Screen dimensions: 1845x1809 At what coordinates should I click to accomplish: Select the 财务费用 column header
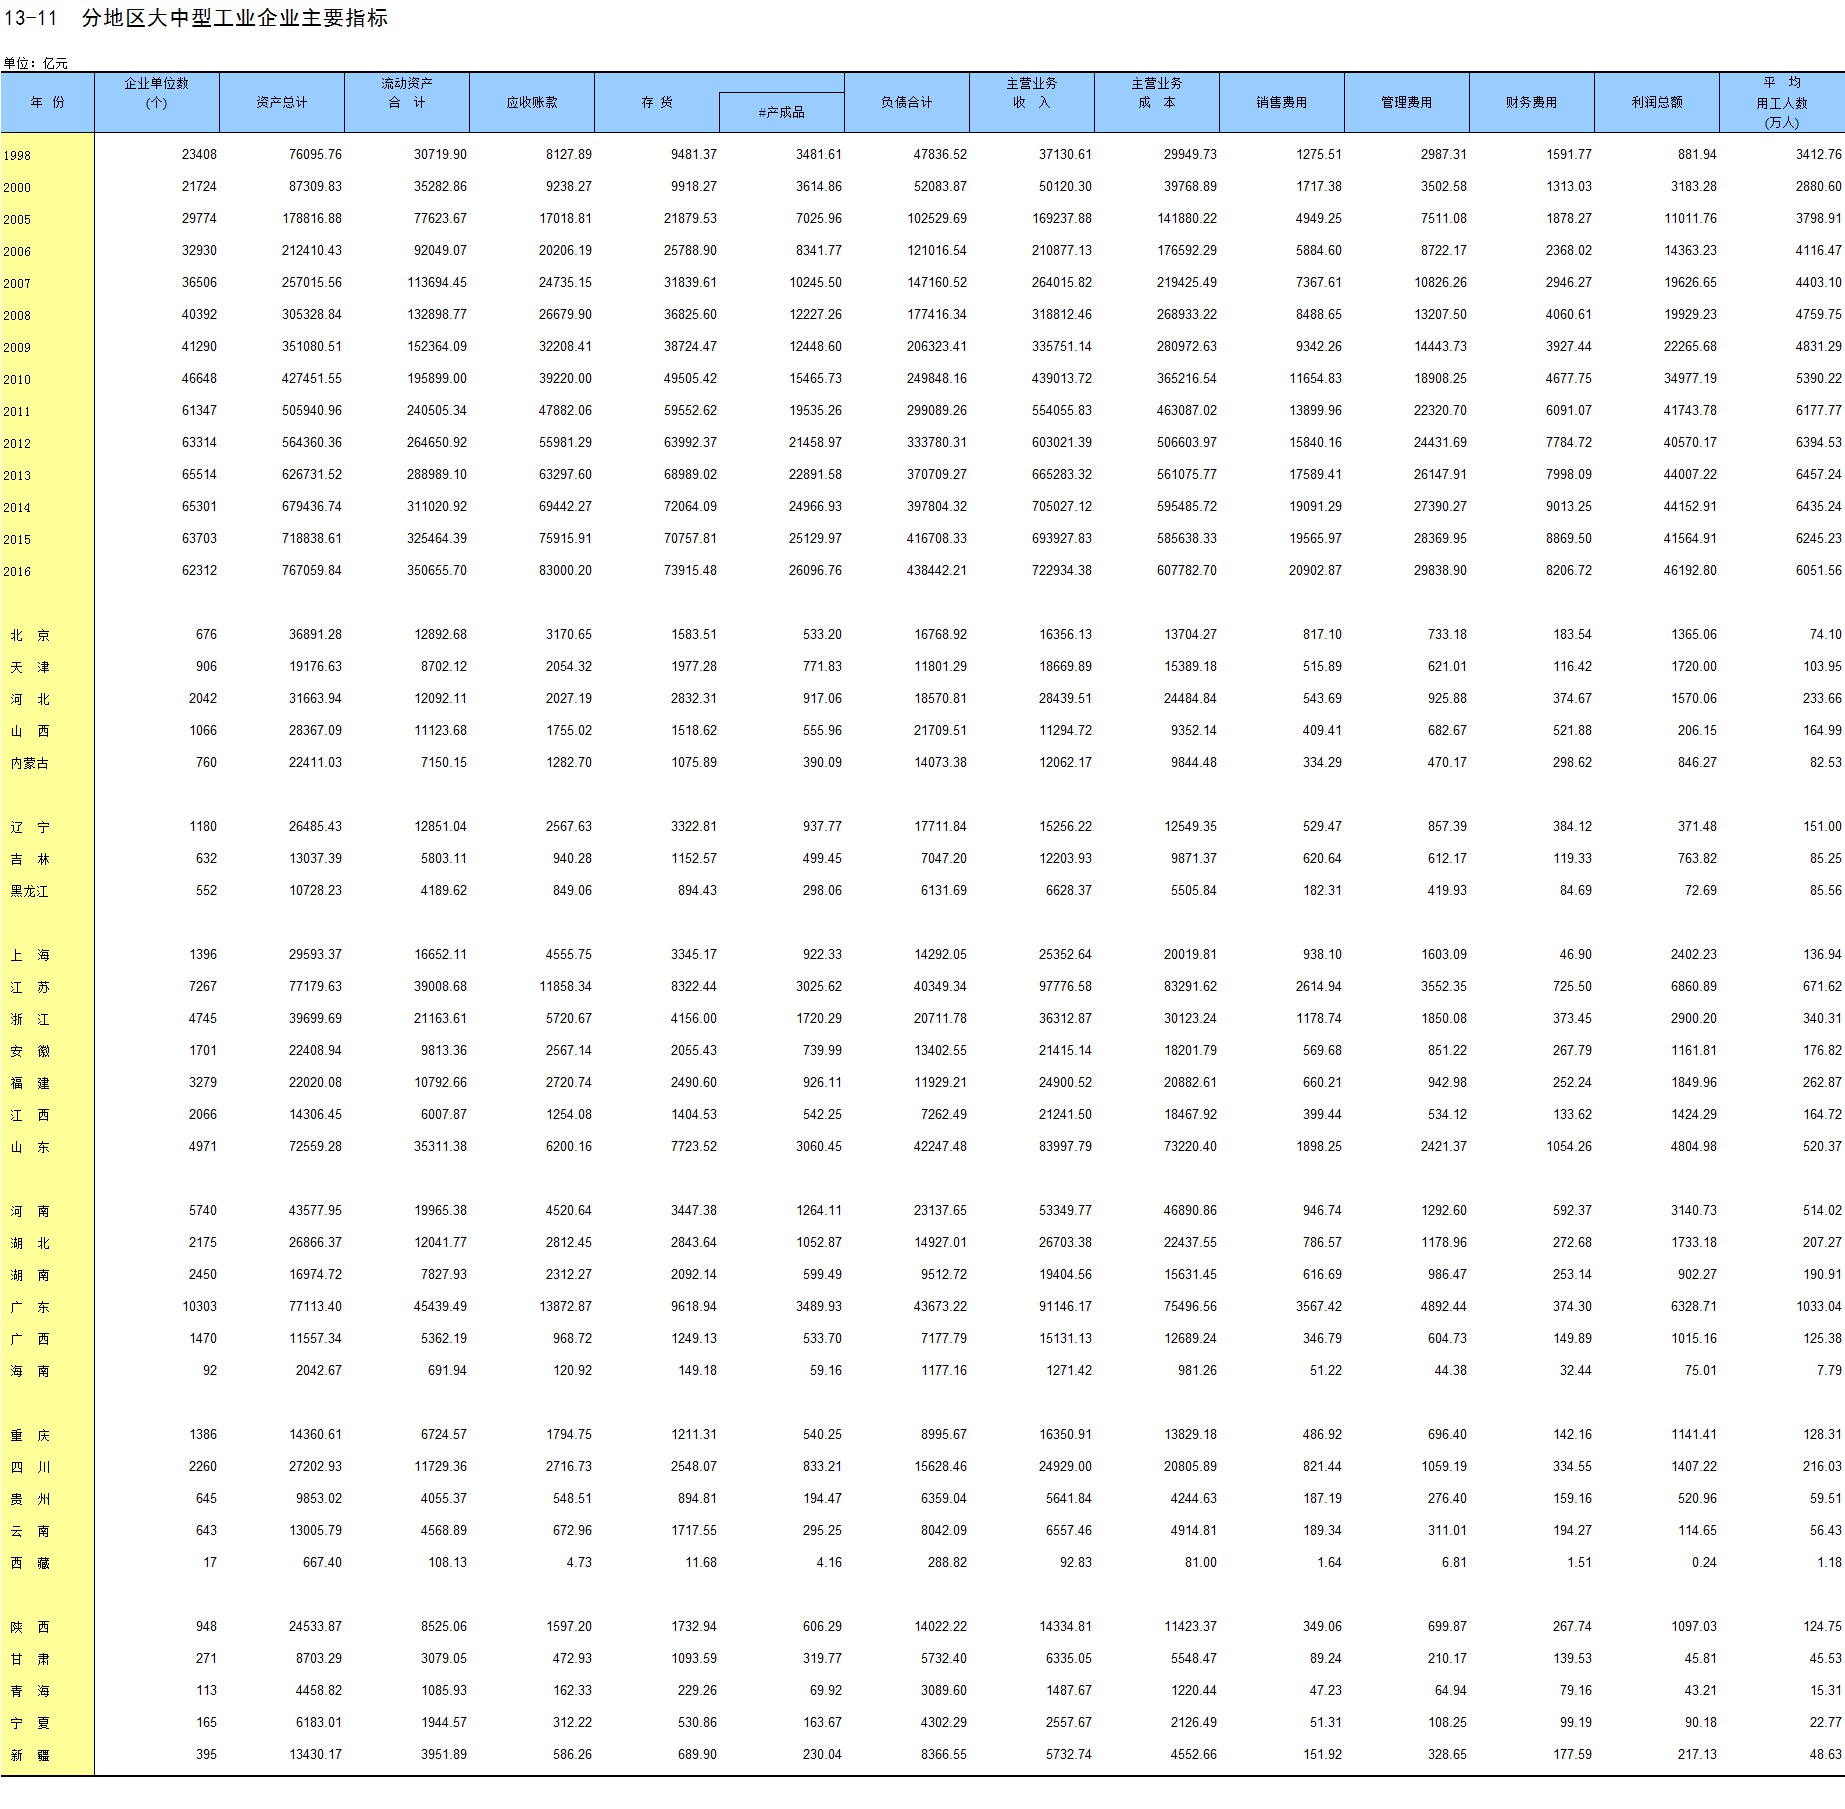pyautogui.click(x=1531, y=102)
